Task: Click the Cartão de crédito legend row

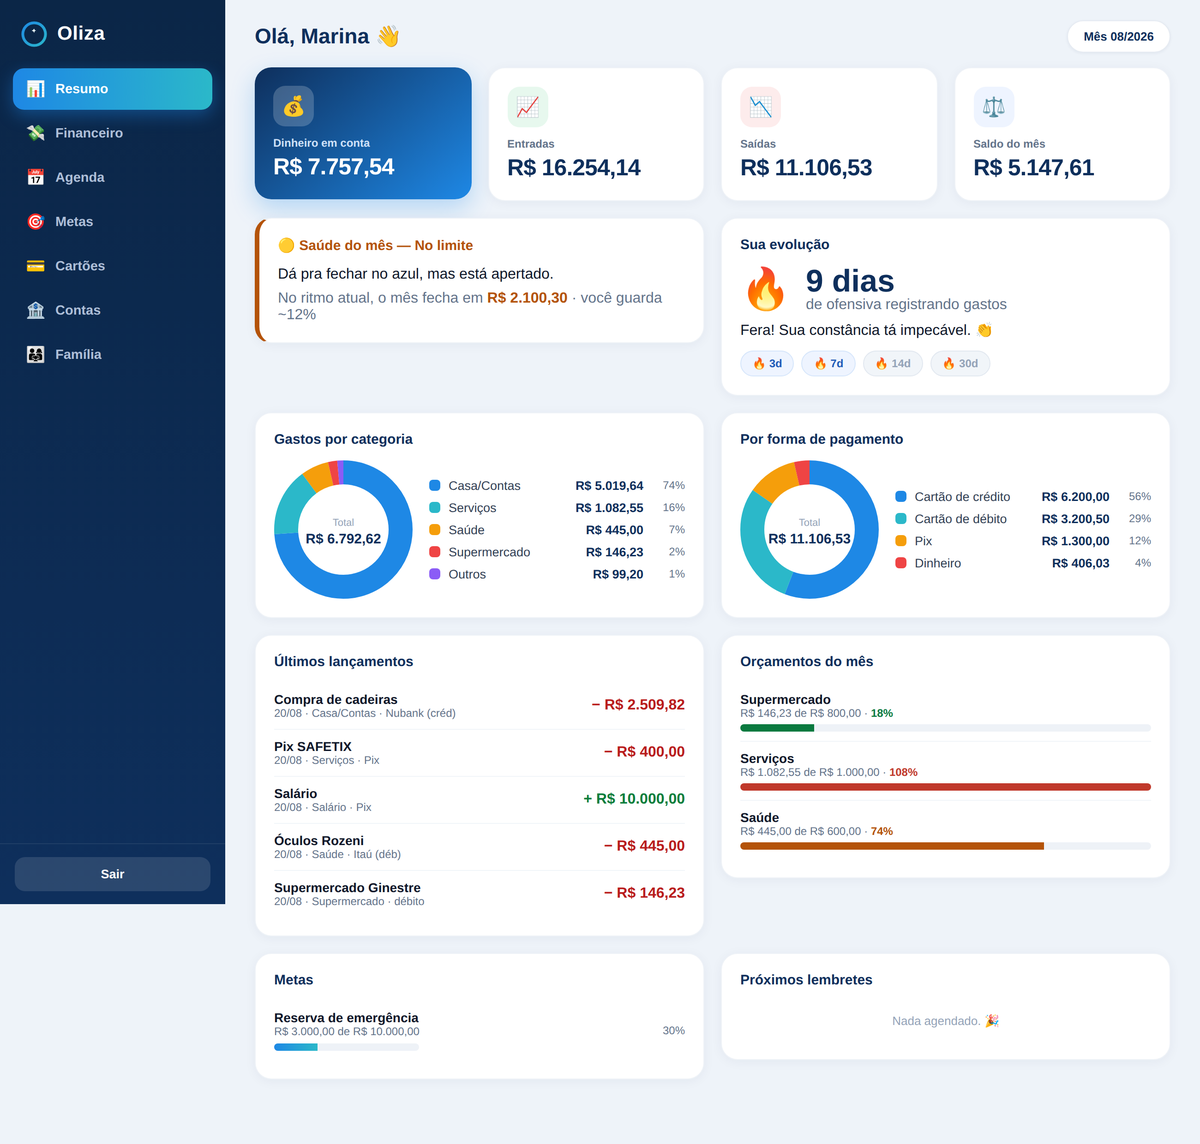Action: pyautogui.click(x=1023, y=497)
